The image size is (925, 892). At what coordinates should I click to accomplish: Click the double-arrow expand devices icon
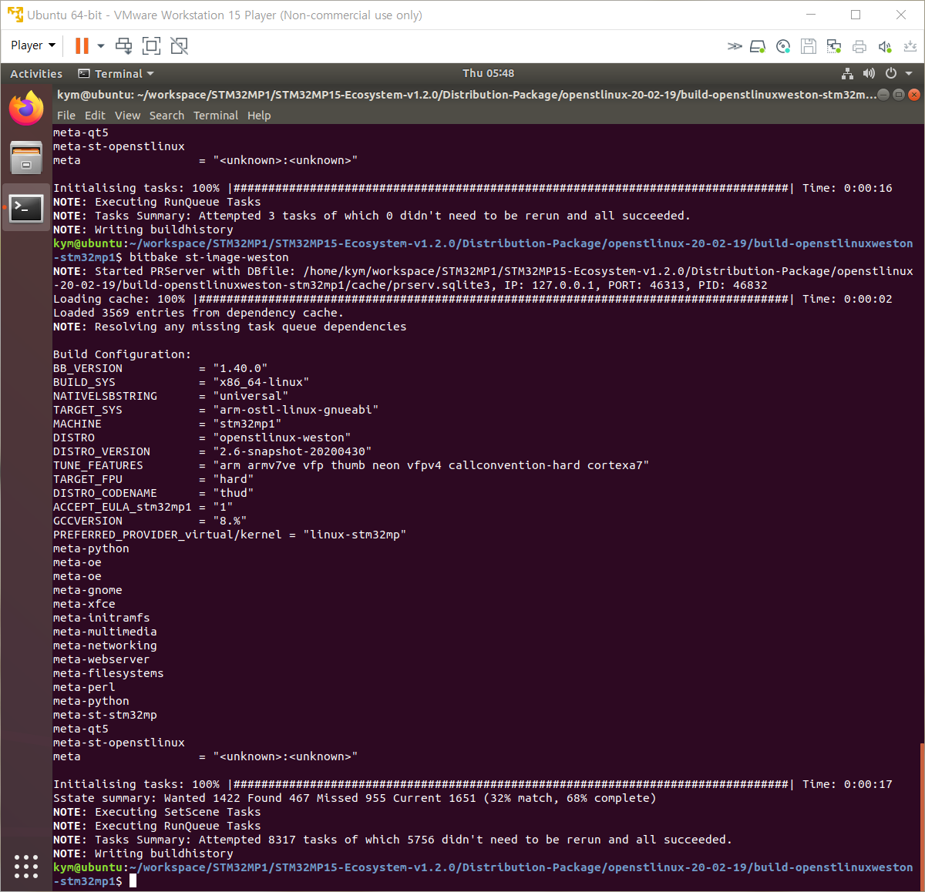[734, 46]
